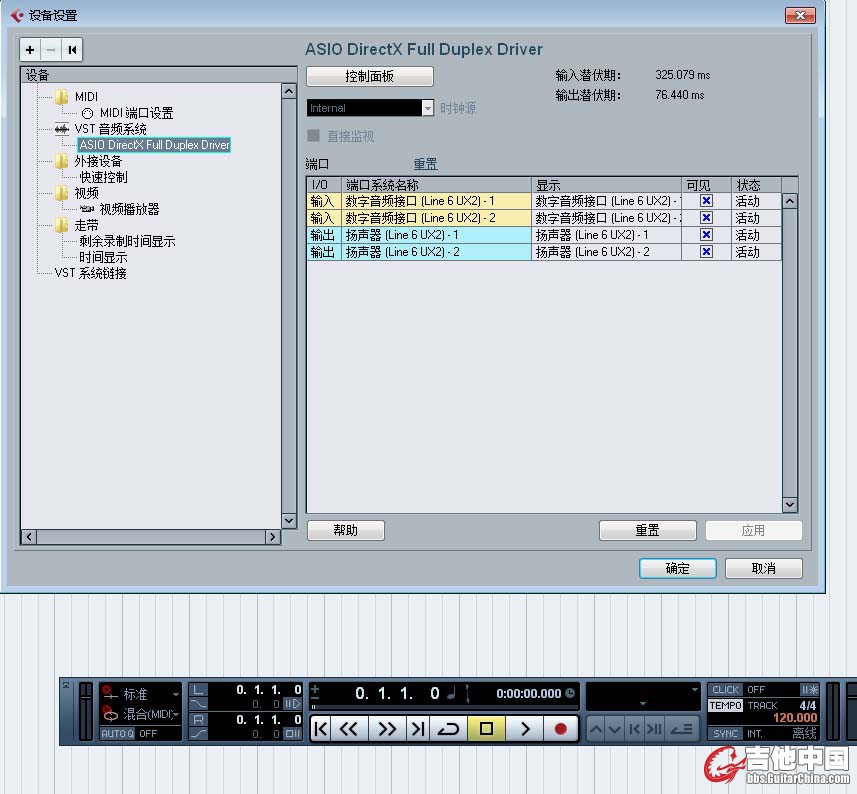Open the 标准 record mode dropdown
This screenshot has height=794, width=857.
tap(176, 694)
